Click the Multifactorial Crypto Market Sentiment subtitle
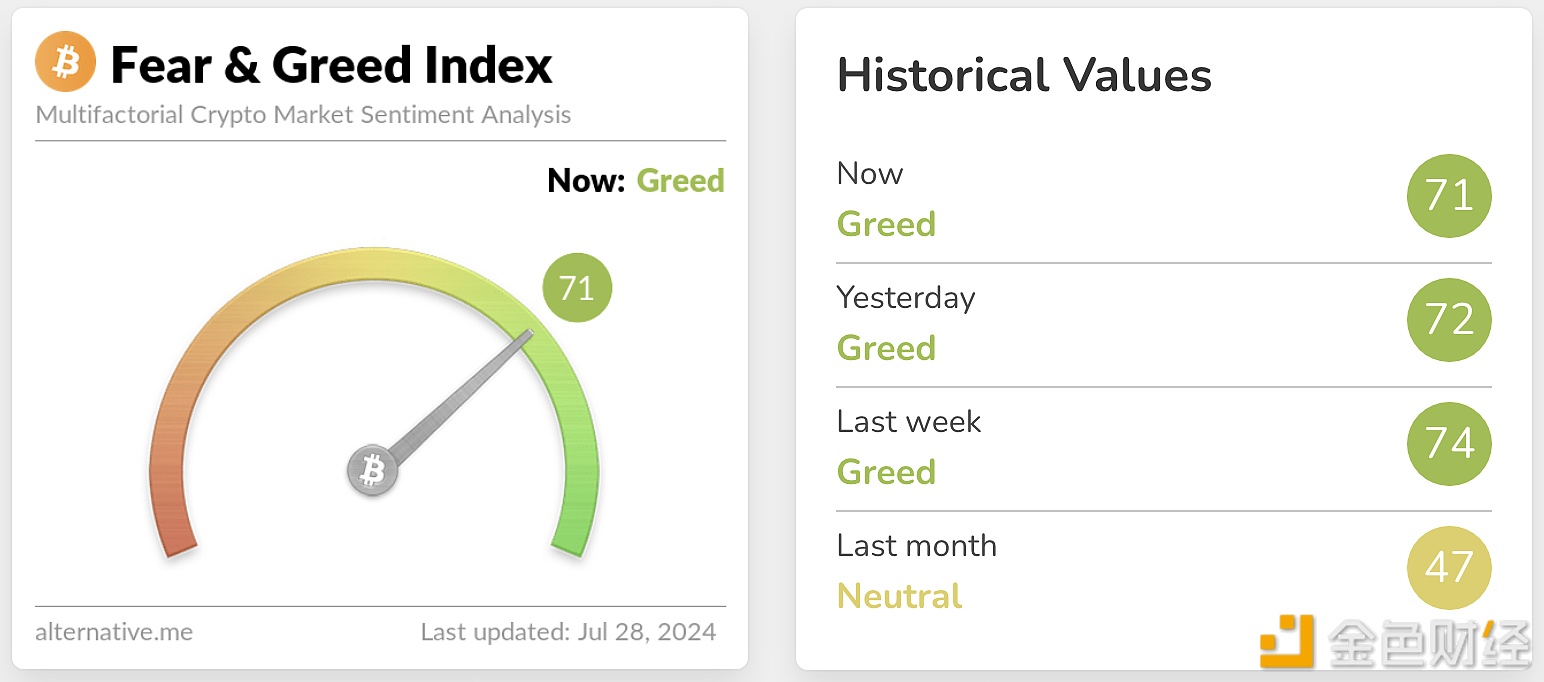The width and height of the screenshot is (1544, 682). click(303, 115)
